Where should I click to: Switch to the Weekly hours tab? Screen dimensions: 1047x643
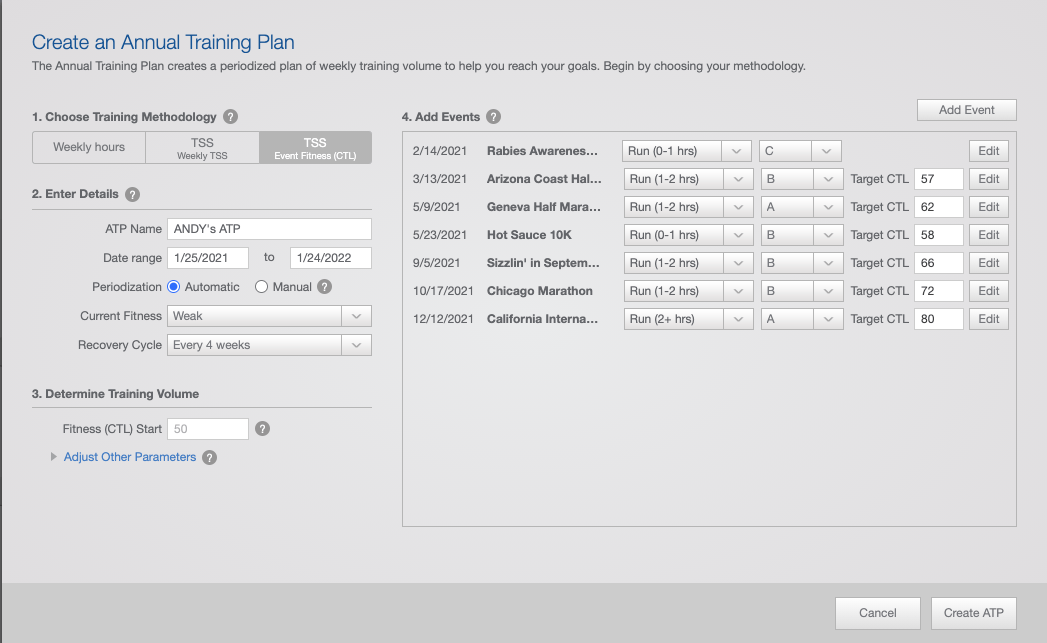[x=88, y=147]
